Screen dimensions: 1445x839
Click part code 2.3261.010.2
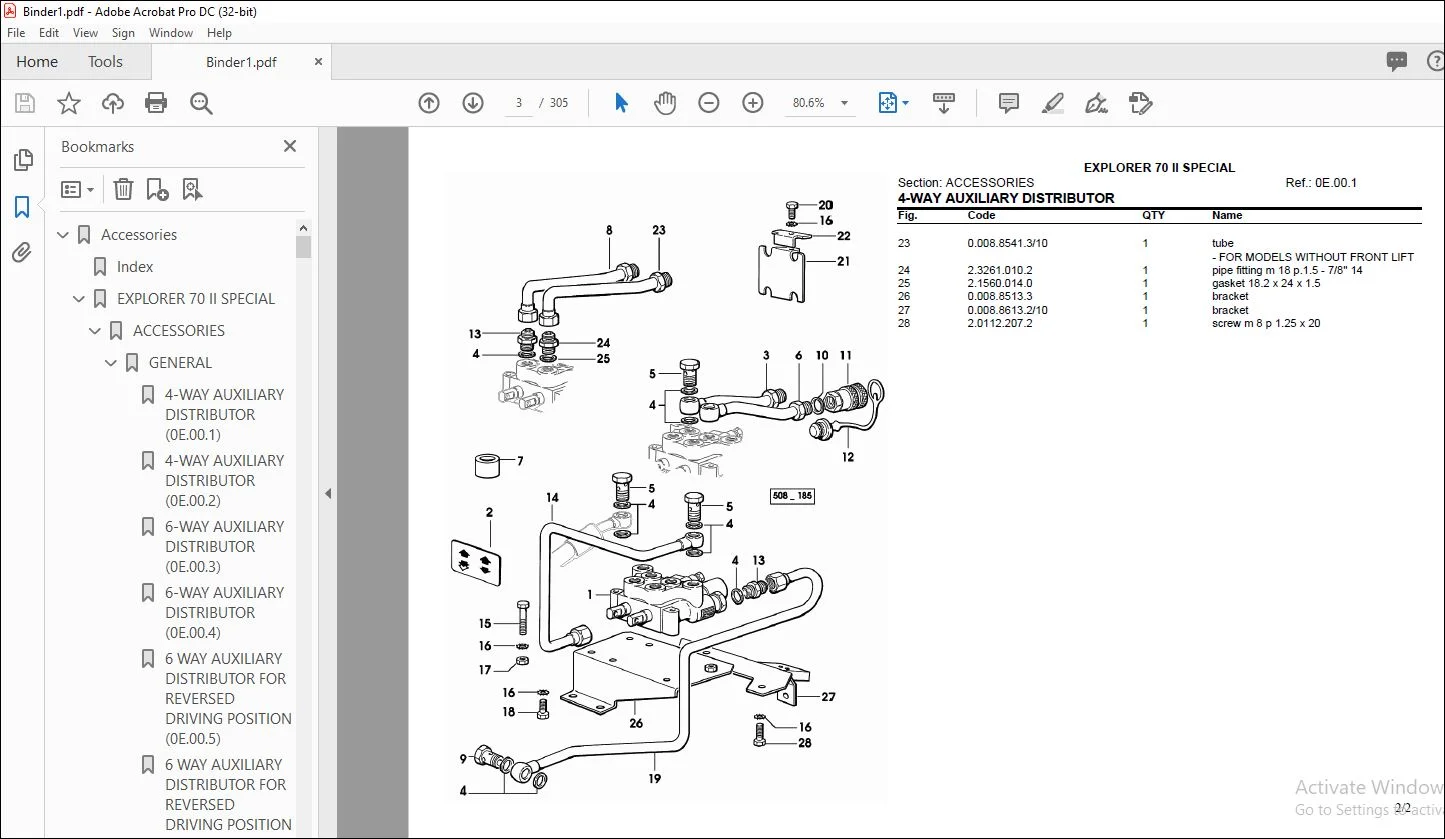click(x=999, y=270)
